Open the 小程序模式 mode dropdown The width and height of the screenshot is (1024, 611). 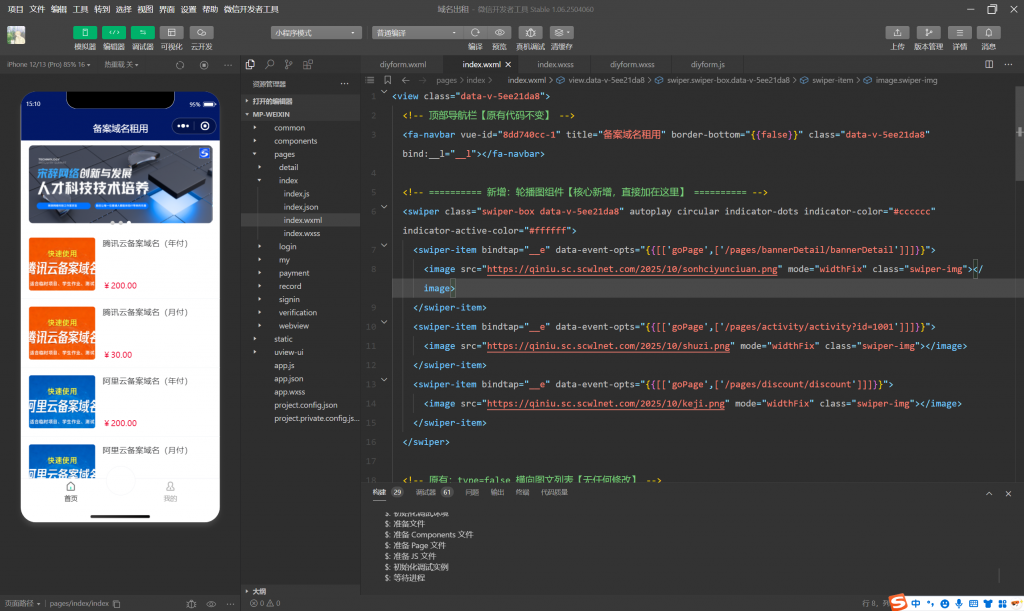[315, 33]
